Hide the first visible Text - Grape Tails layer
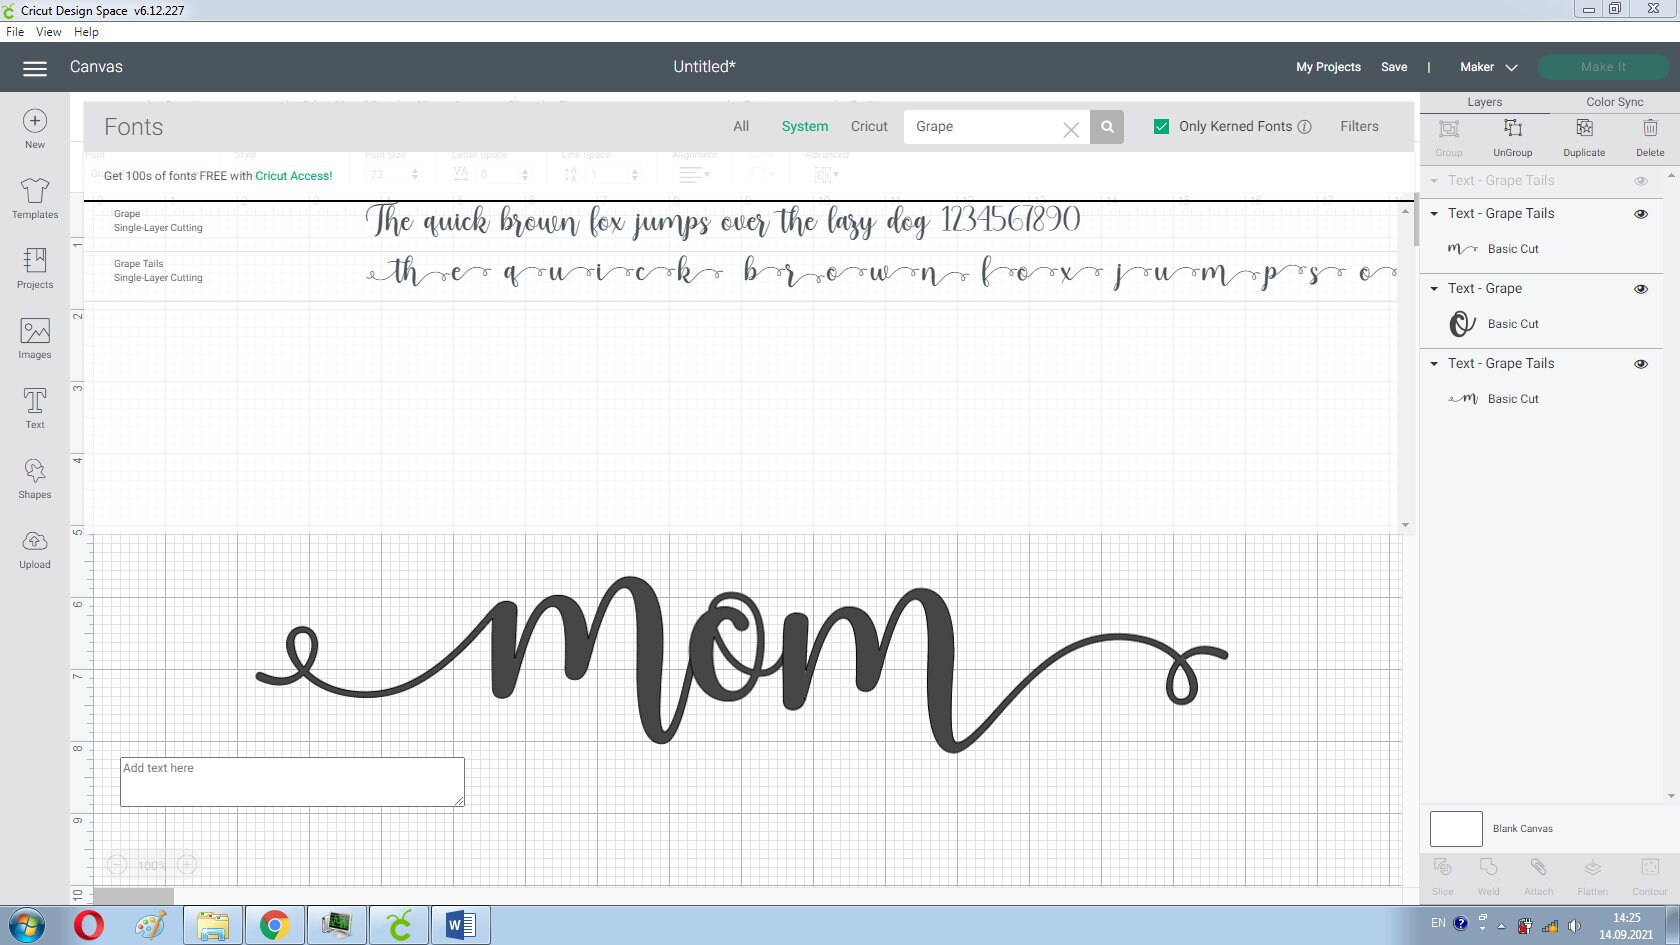This screenshot has height=945, width=1680. (x=1641, y=214)
